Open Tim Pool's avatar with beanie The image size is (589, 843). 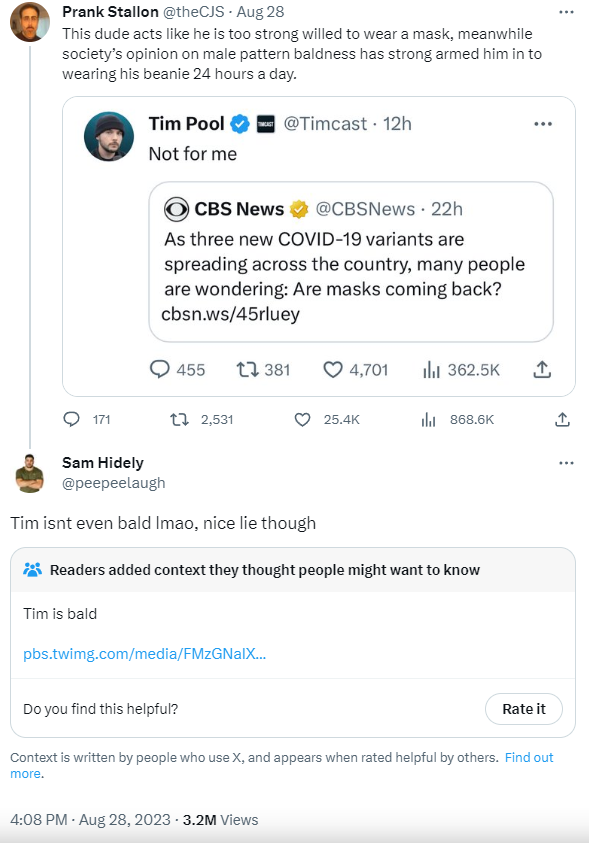[109, 137]
